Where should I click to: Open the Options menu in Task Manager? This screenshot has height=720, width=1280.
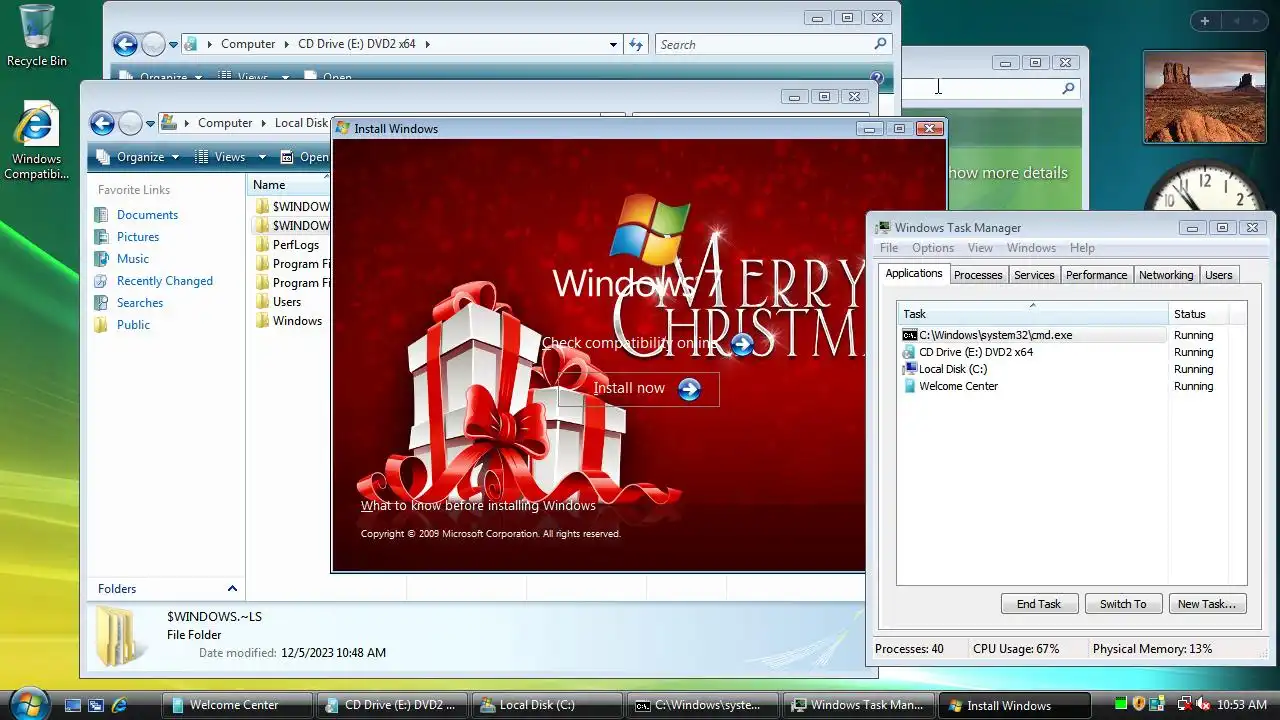933,248
